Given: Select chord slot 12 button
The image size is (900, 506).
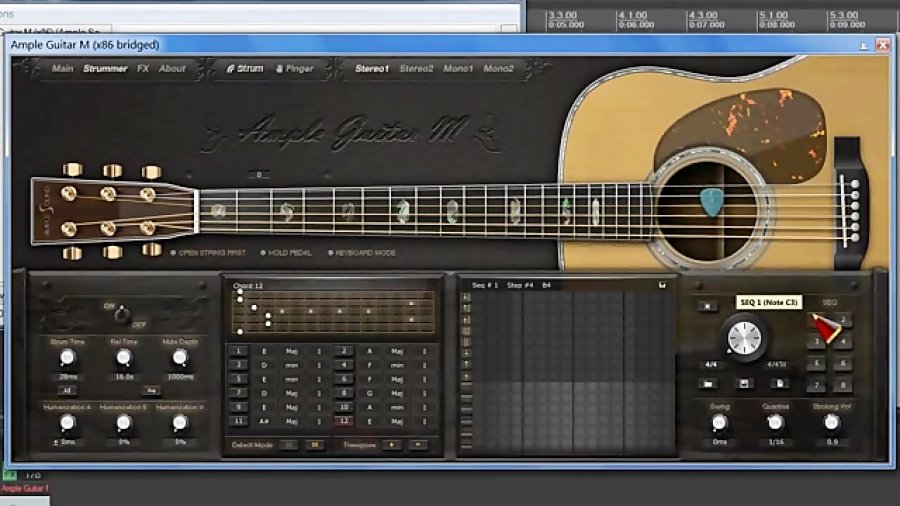Looking at the screenshot, I should coord(343,421).
